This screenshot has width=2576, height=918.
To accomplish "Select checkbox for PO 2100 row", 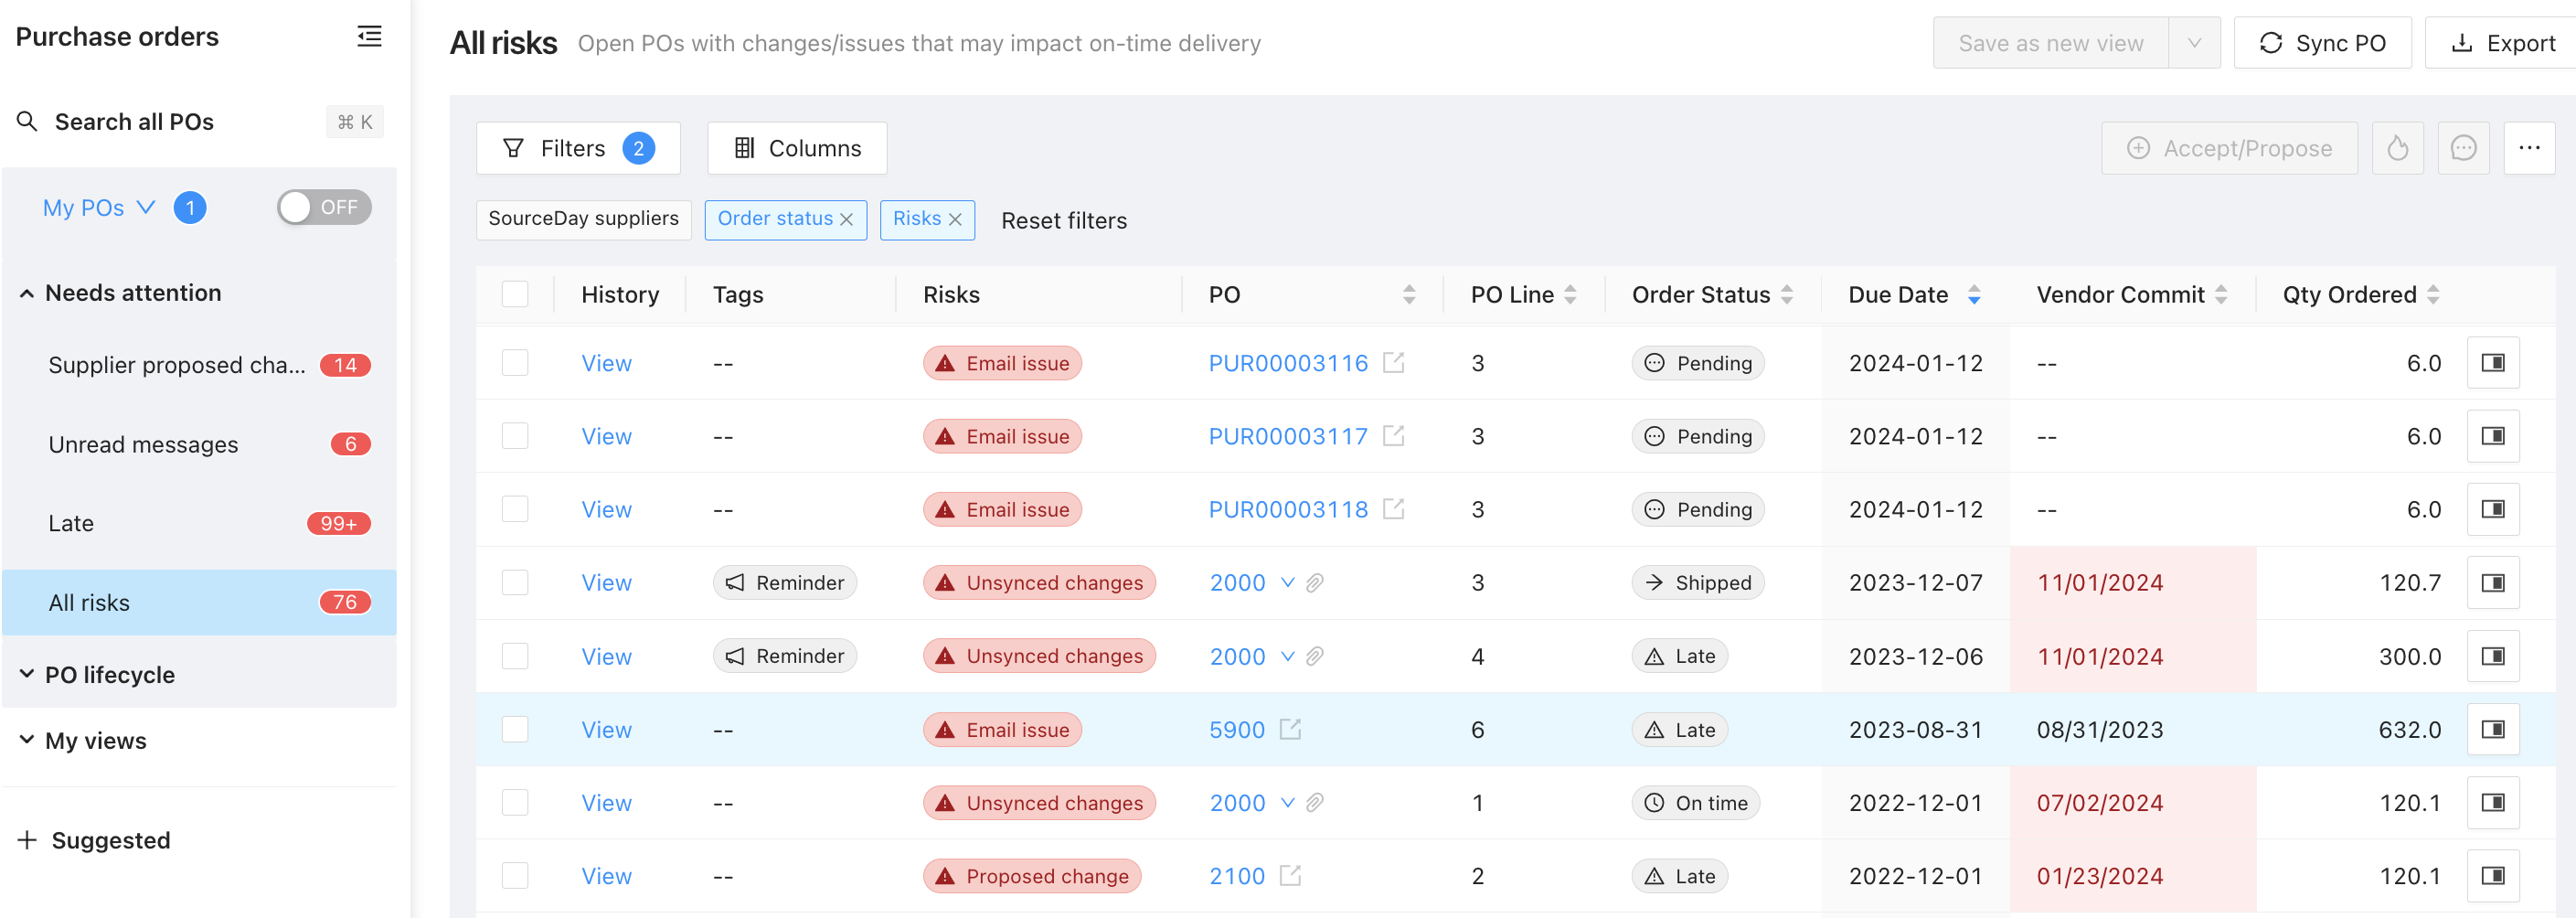I will coord(515,875).
